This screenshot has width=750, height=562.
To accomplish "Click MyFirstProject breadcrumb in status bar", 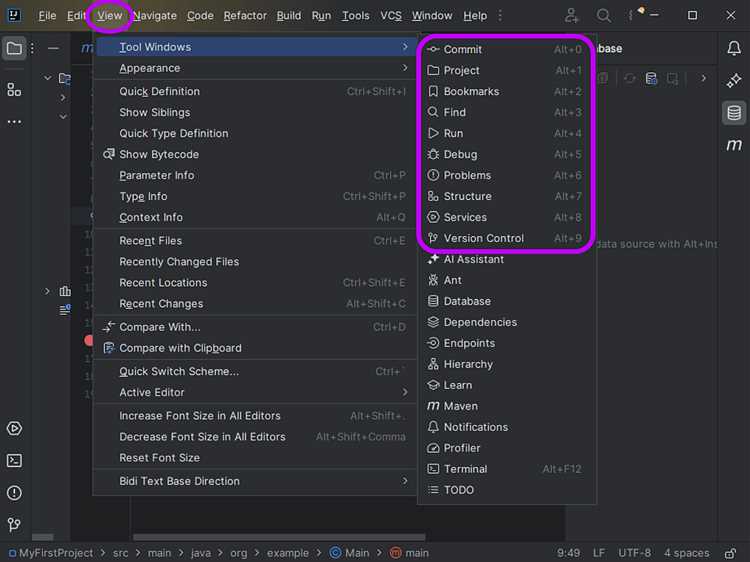I will 51,553.
